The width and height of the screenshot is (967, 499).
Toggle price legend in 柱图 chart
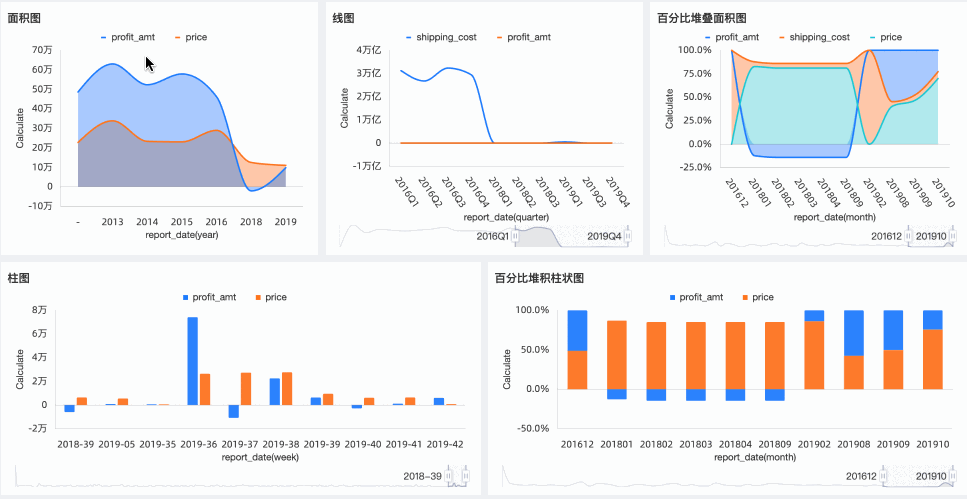[271, 297]
